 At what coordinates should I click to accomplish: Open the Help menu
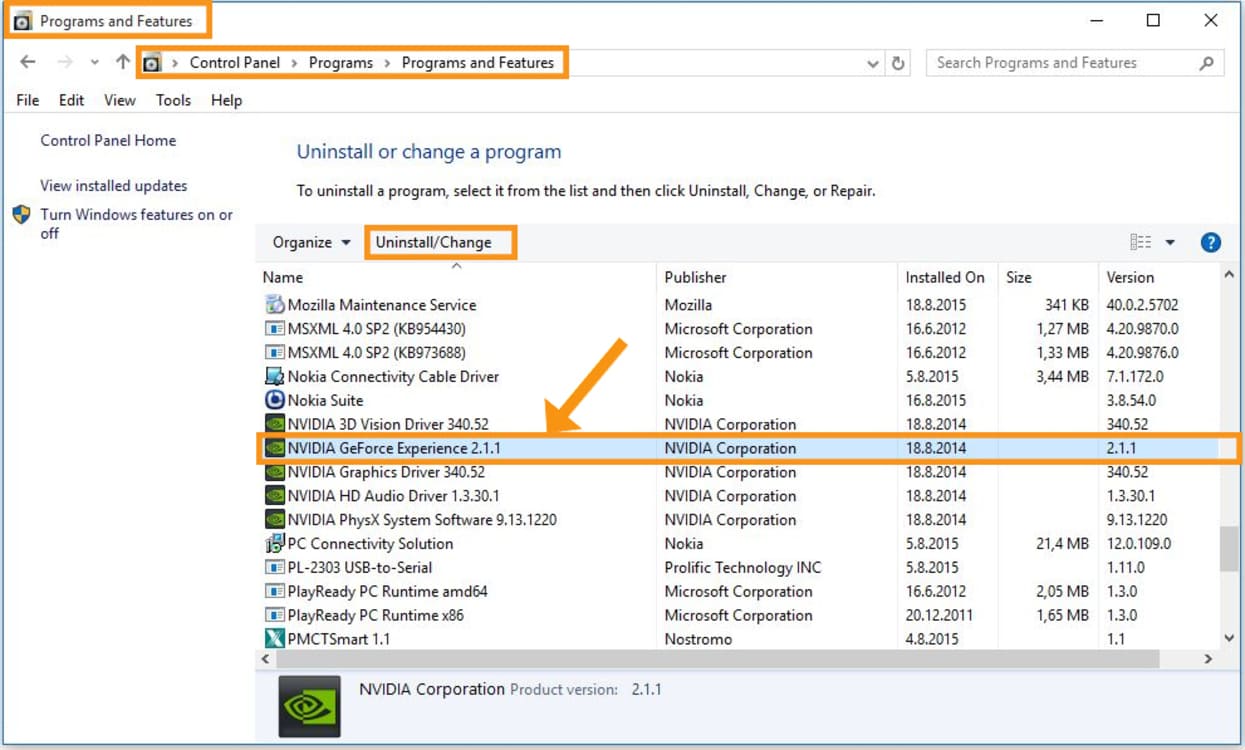click(x=227, y=100)
